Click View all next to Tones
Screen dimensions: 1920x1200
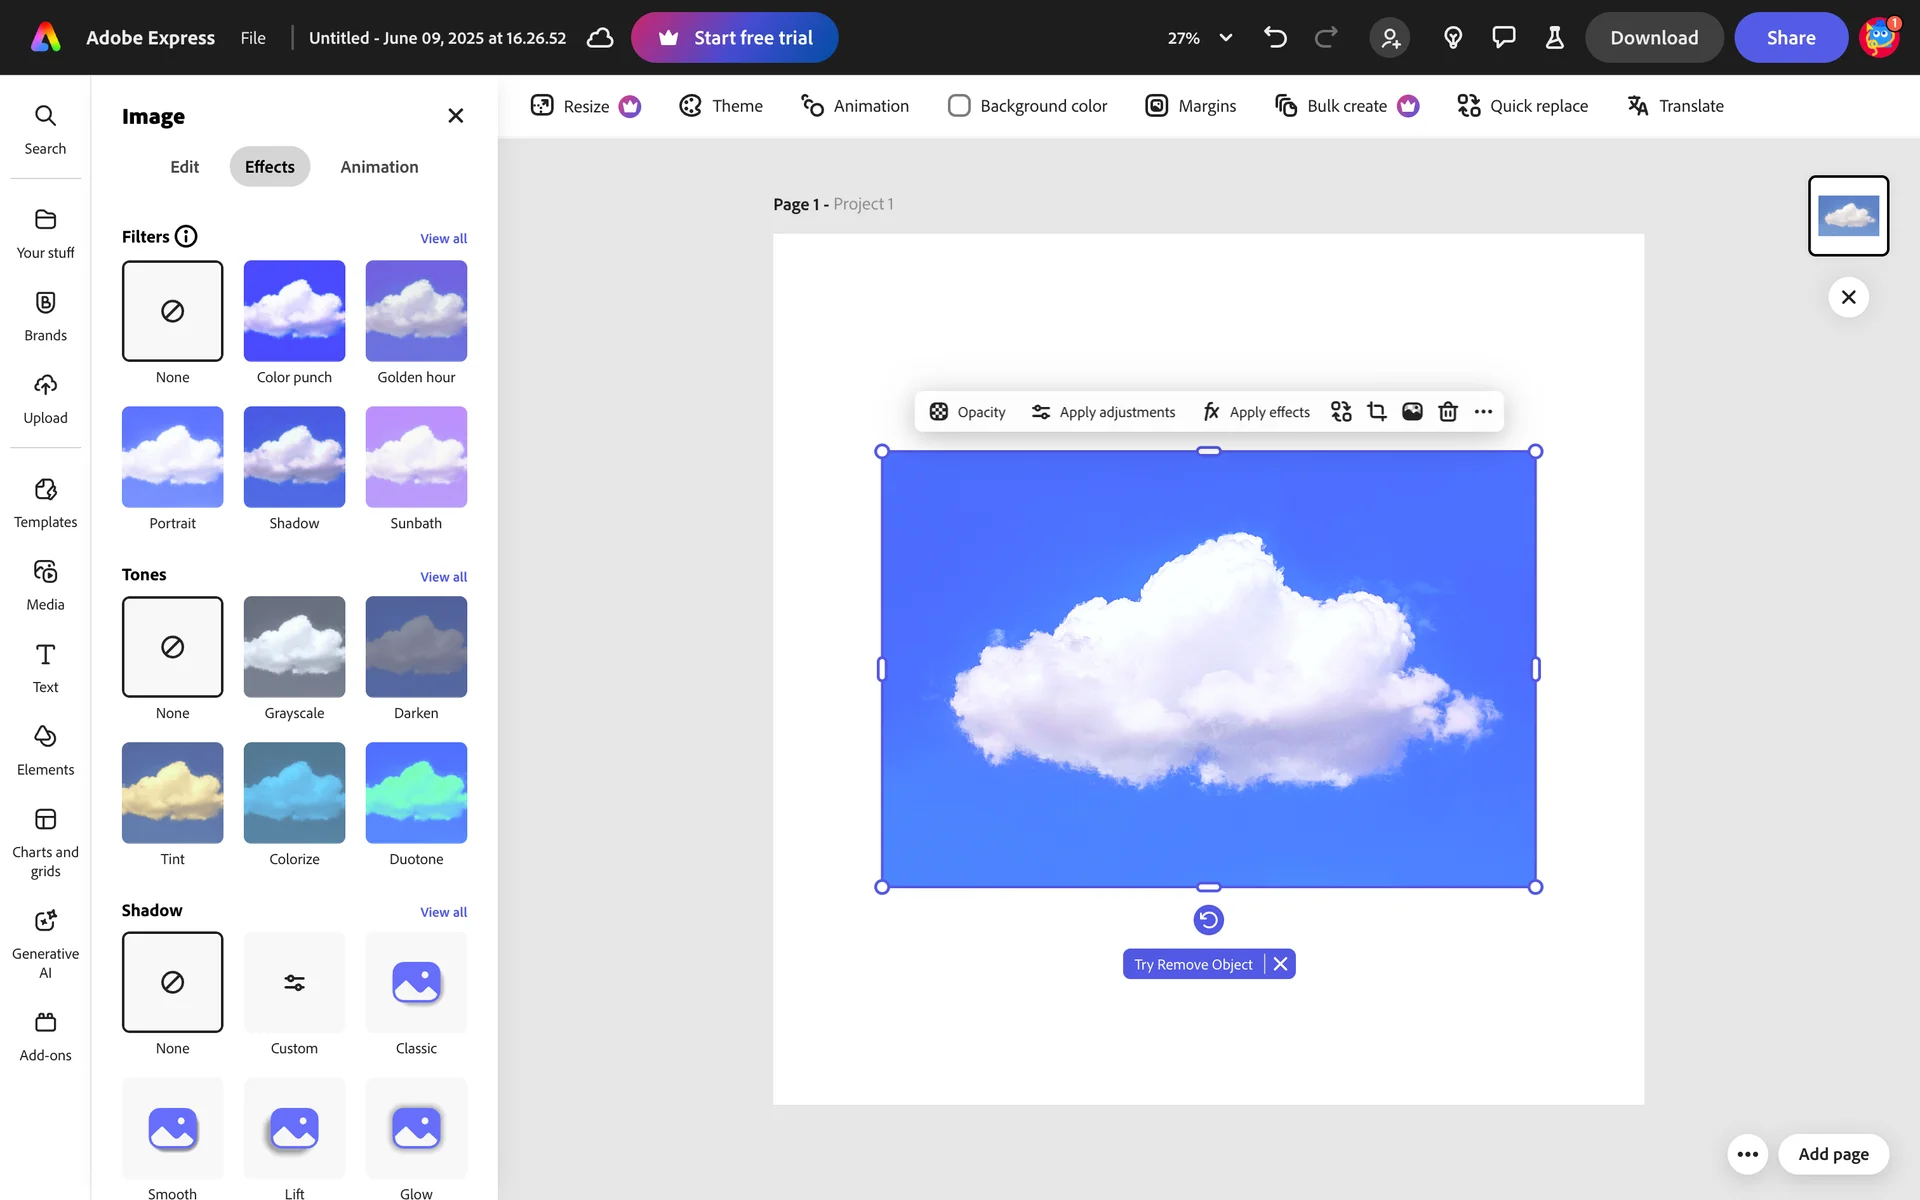tap(443, 577)
